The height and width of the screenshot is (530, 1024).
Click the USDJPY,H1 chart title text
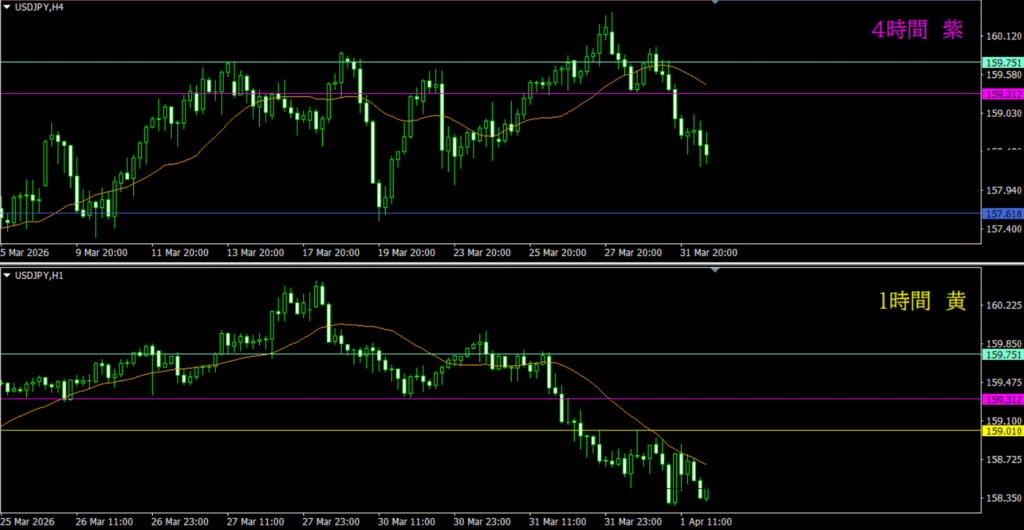[41, 274]
